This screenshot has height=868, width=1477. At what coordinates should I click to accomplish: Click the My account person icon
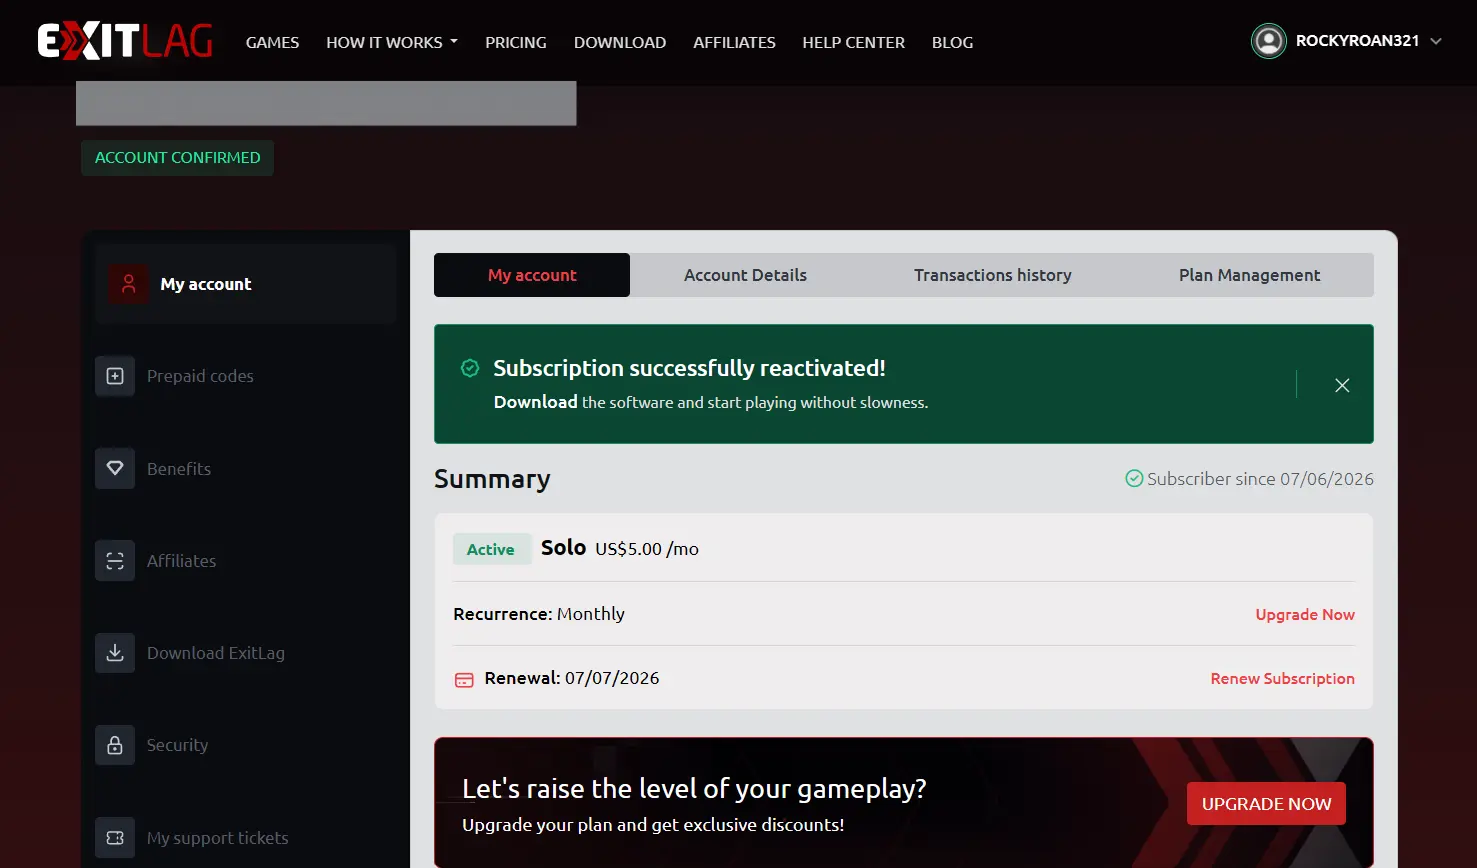coord(128,284)
